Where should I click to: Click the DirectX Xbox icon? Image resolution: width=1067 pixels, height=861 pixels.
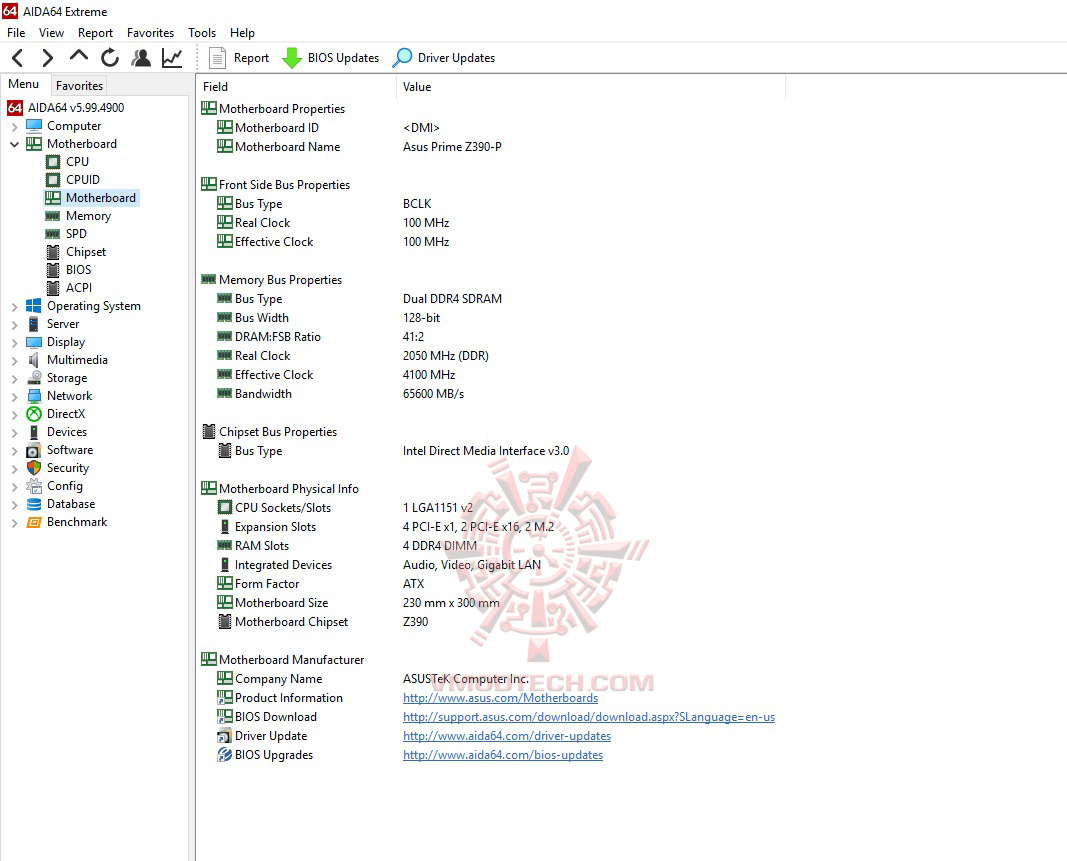tap(33, 414)
